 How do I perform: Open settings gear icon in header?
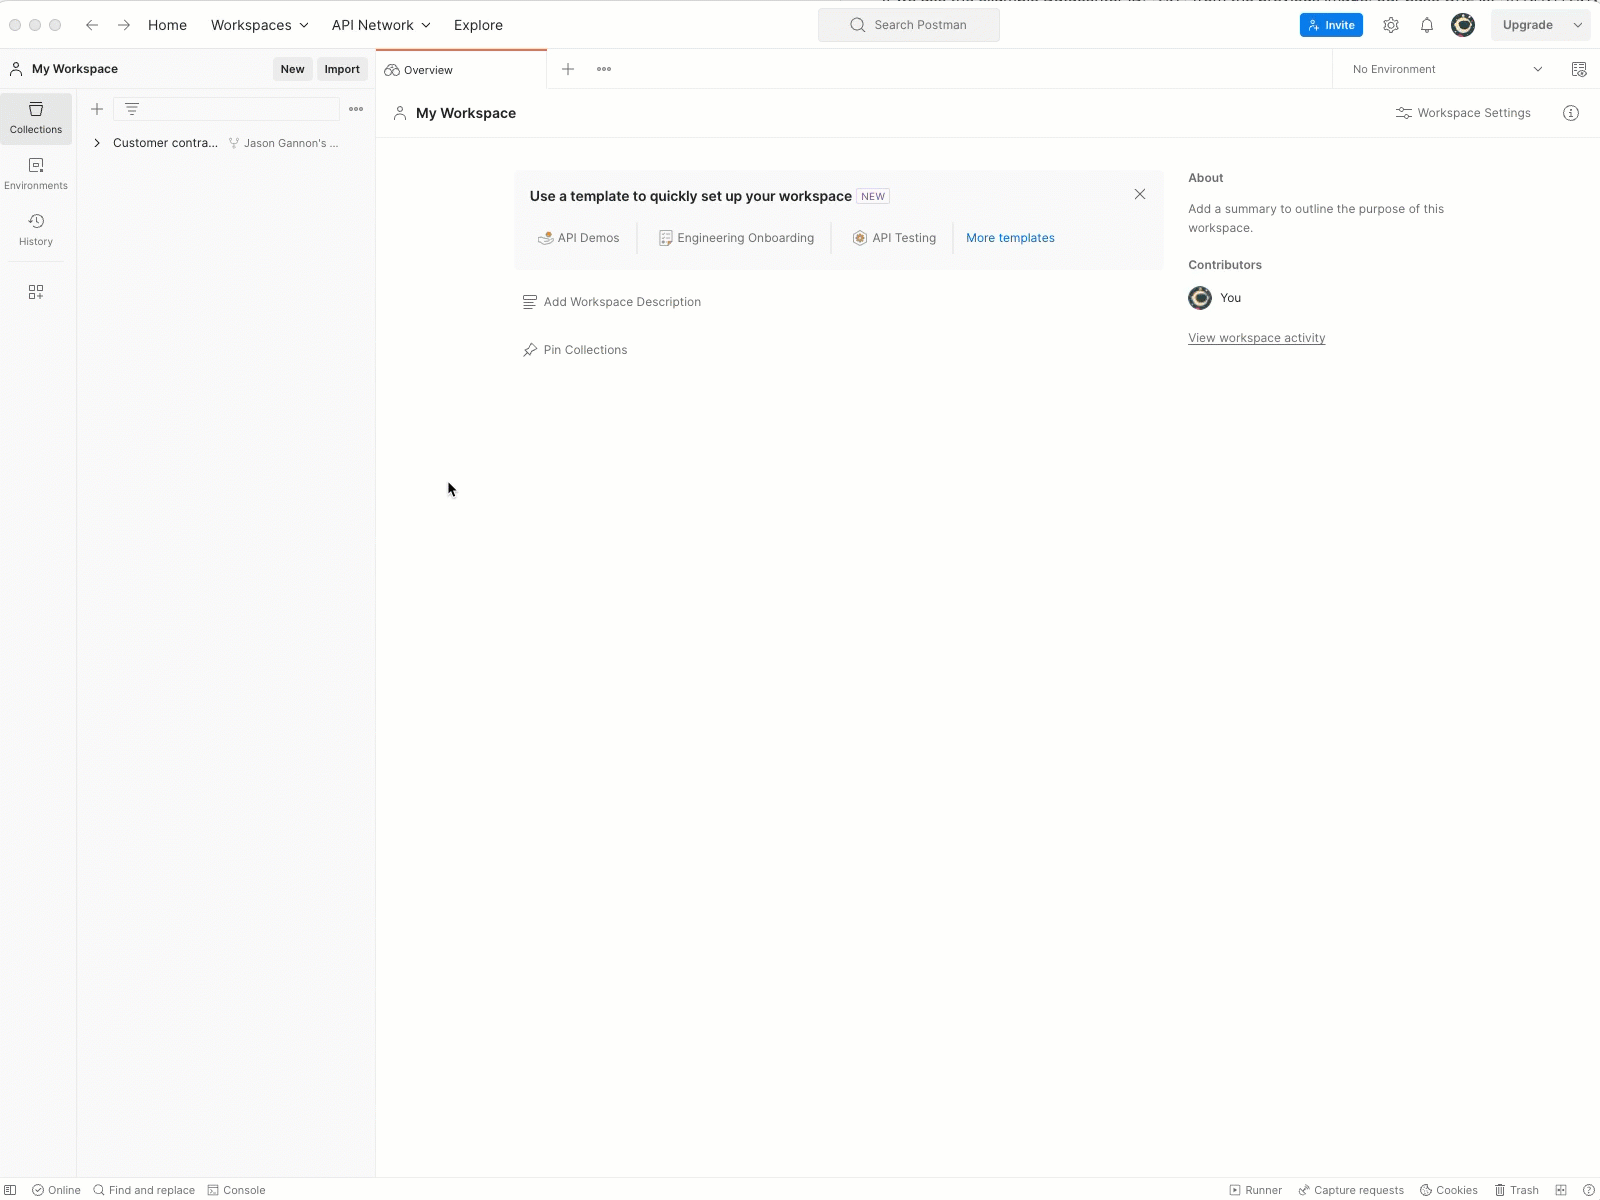1391,25
